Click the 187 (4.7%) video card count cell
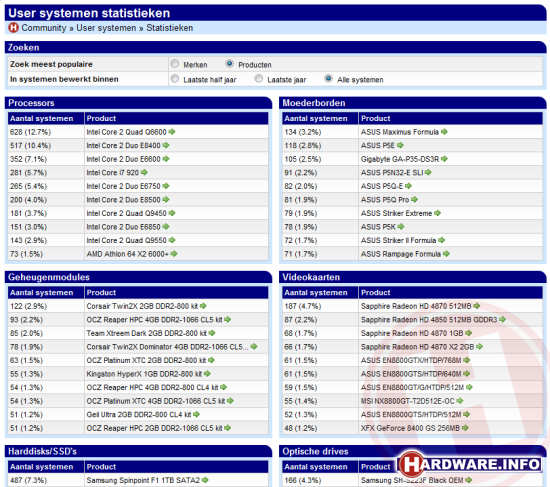Viewport: 550px width, 487px height. coord(320,306)
